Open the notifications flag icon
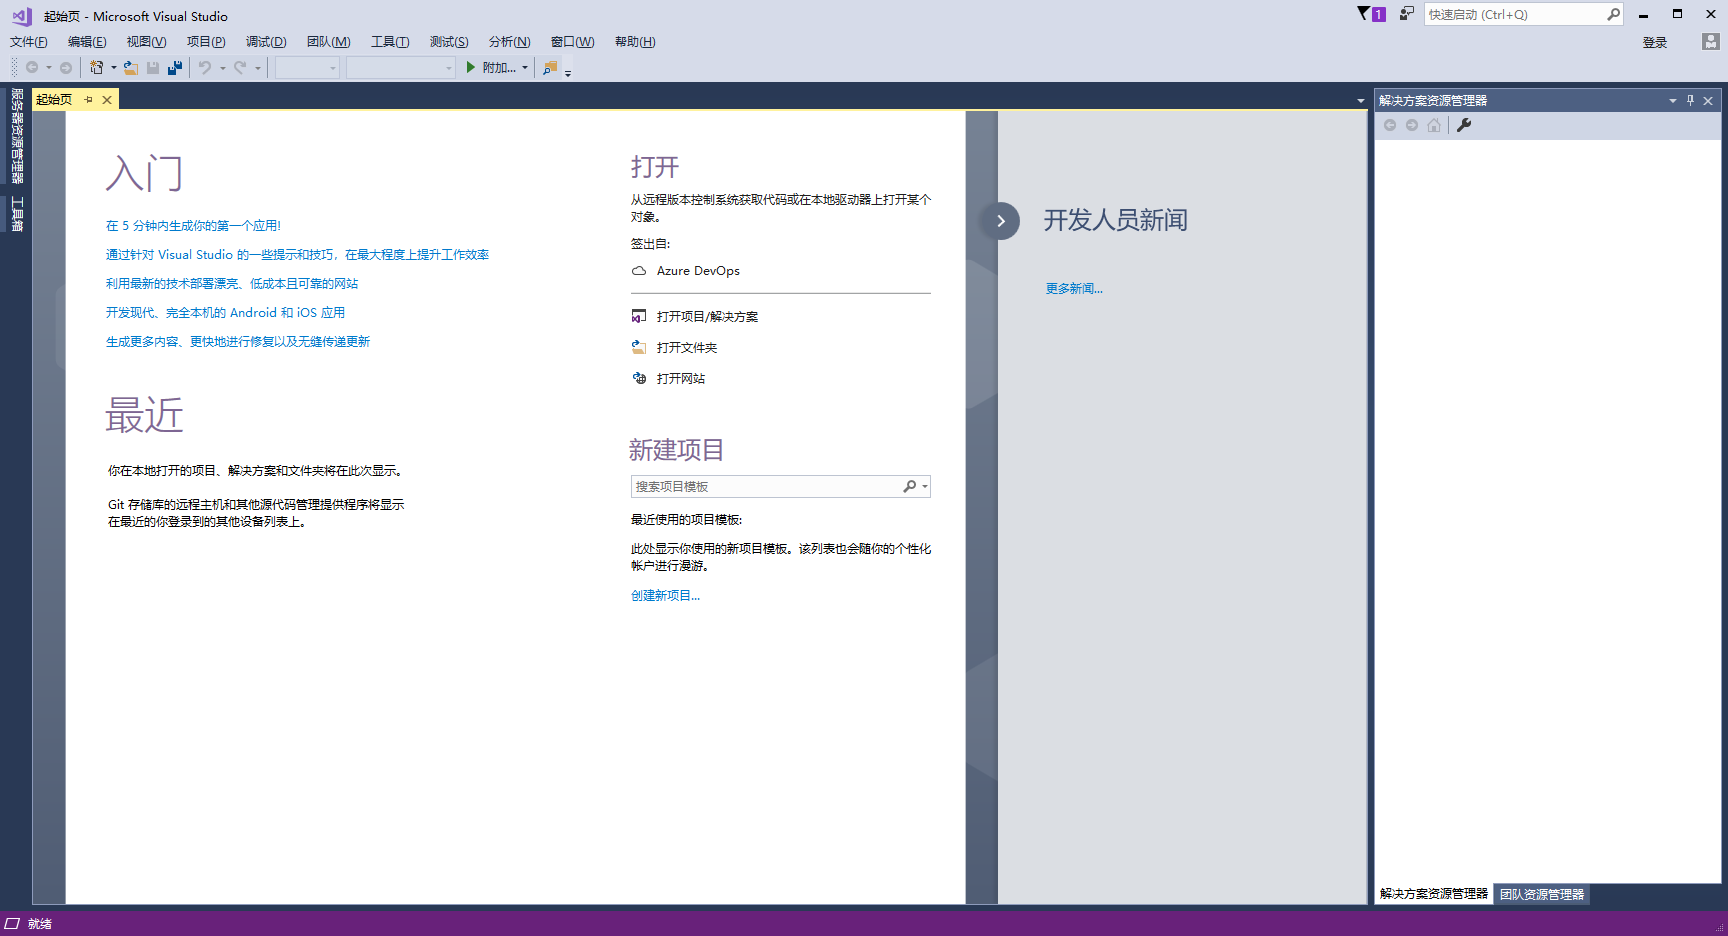Screen dimensions: 1728x936 [x=1371, y=14]
